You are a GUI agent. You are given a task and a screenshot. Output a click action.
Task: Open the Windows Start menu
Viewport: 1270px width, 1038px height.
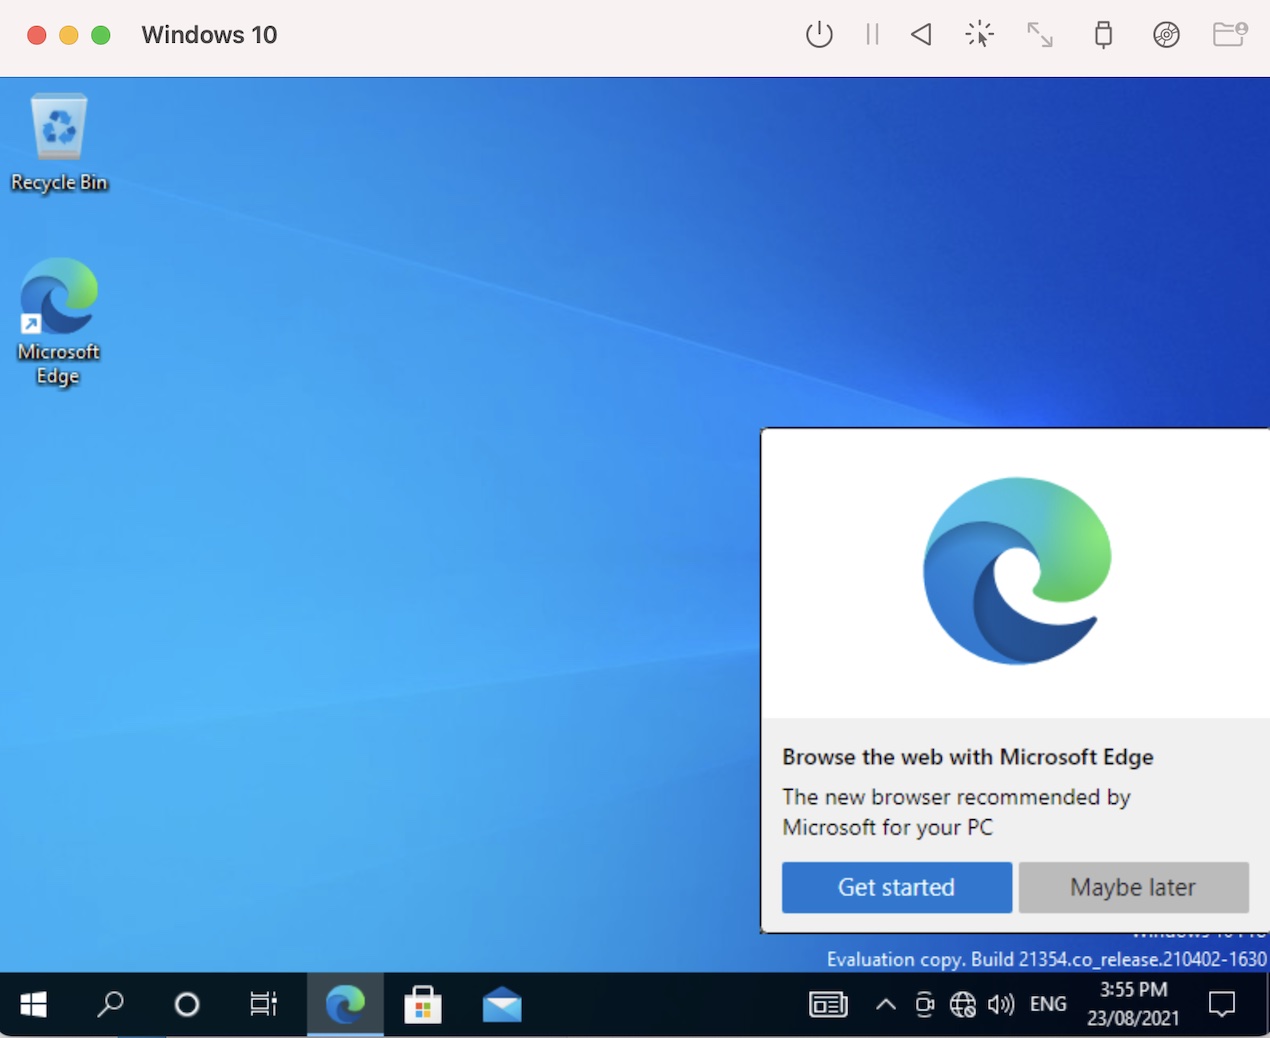[34, 1004]
